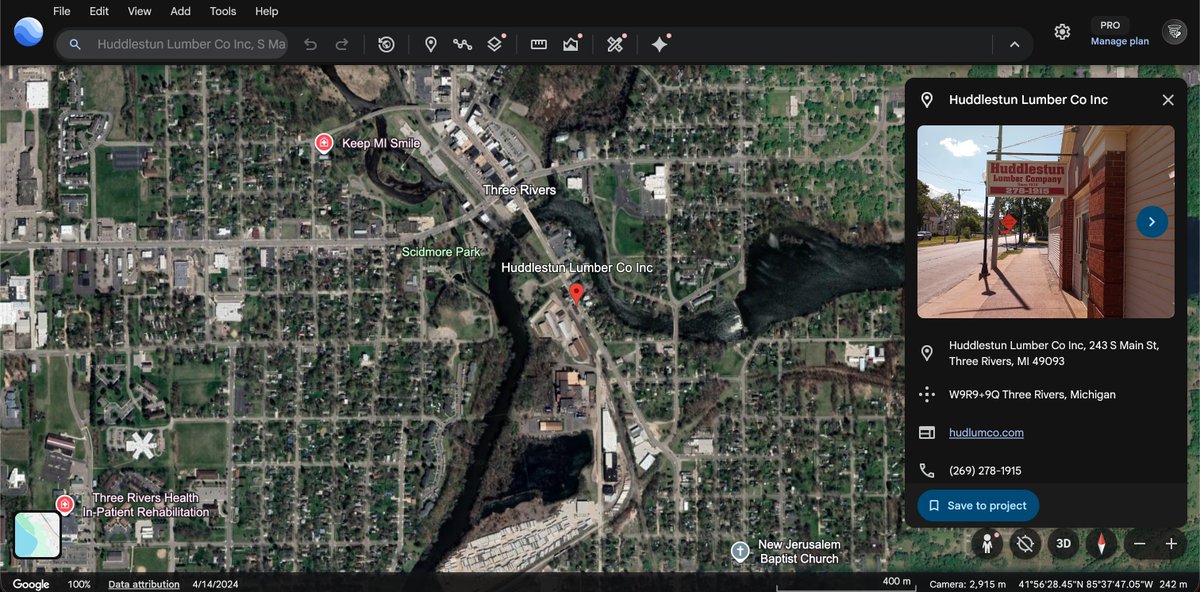The height and width of the screenshot is (592, 1200).
Task: Open the View menu
Action: click(140, 11)
